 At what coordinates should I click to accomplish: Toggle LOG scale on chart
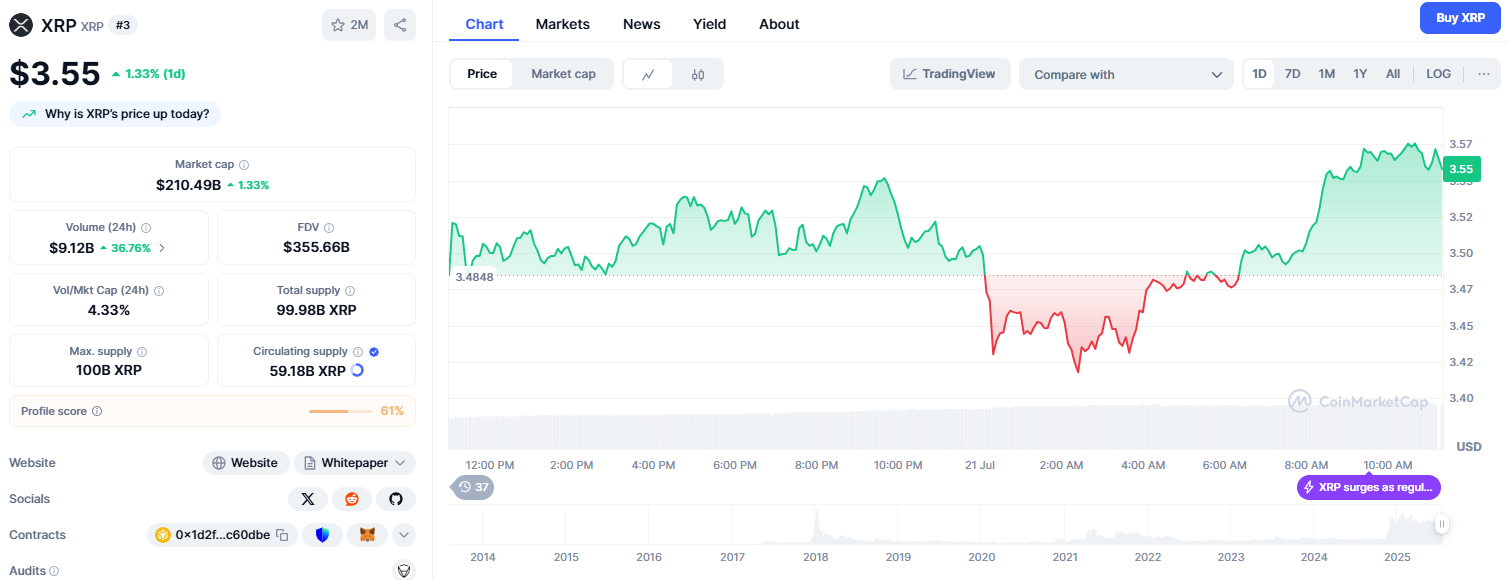[1438, 74]
